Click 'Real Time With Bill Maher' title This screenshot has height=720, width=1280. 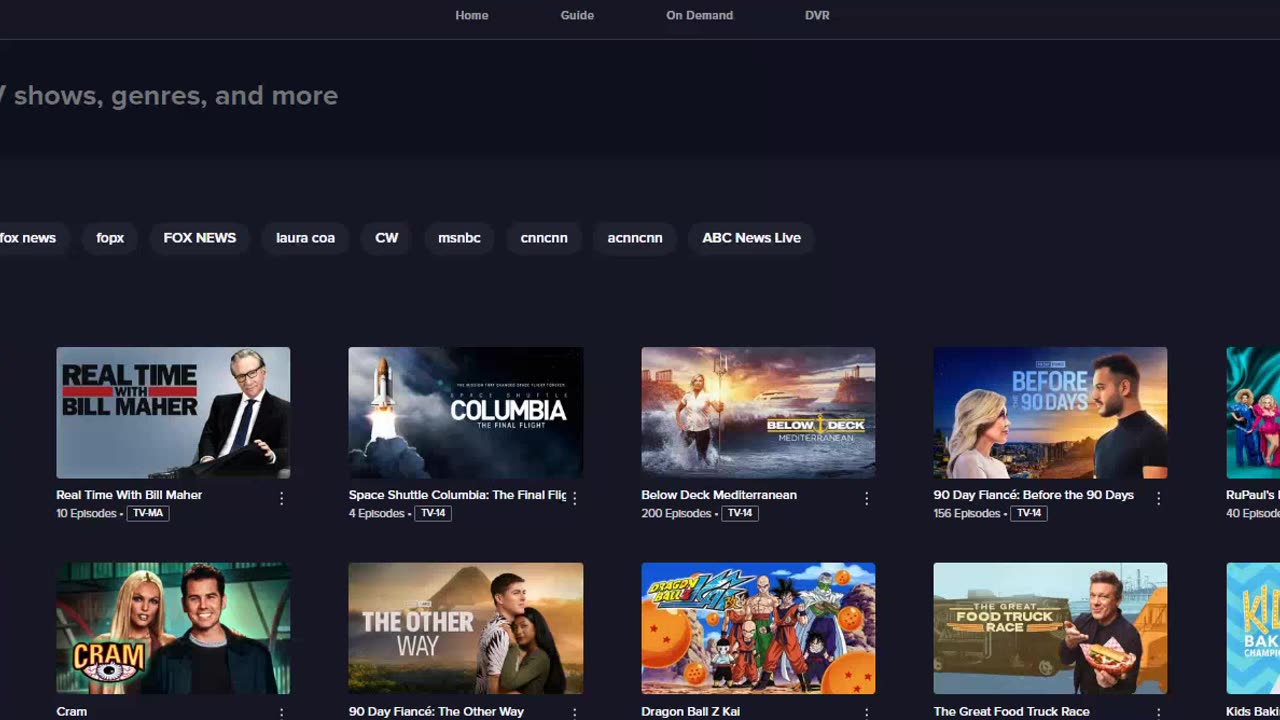(129, 495)
